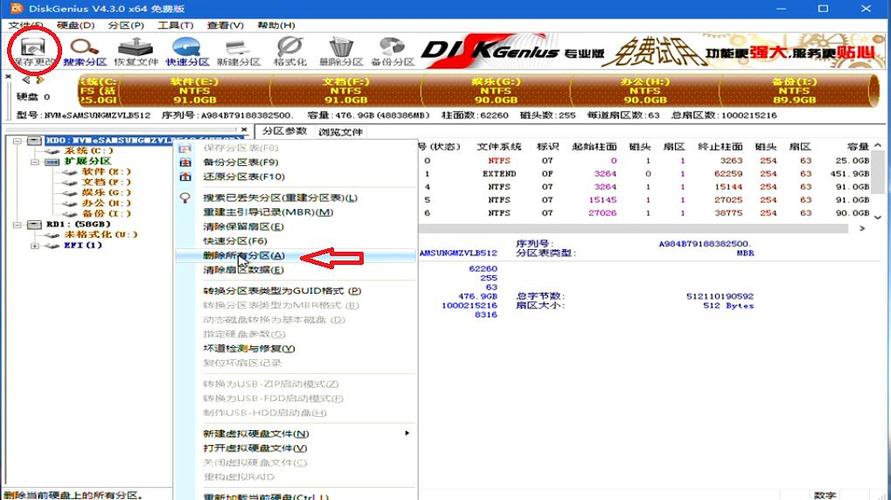The image size is (891, 500).
Task: Open the 硬盘(D) menu
Action: [x=76, y=26]
